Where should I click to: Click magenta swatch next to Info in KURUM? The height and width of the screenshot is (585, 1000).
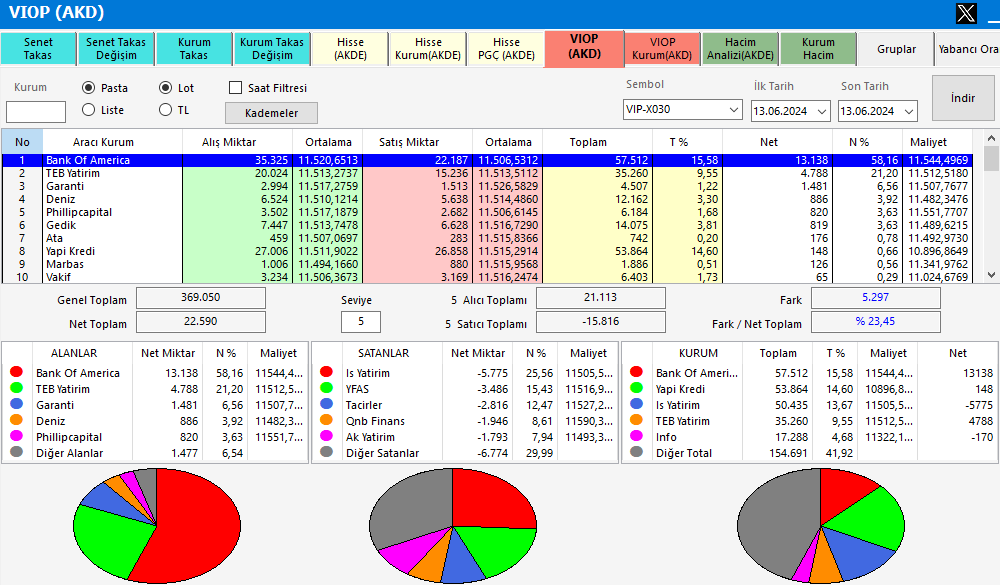tap(636, 436)
